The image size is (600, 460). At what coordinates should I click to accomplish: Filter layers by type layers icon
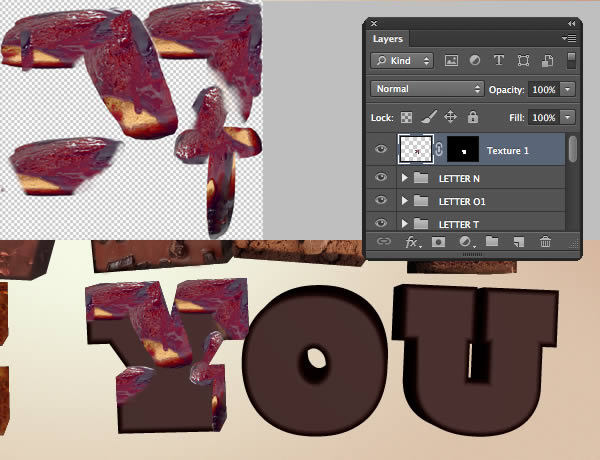click(499, 60)
